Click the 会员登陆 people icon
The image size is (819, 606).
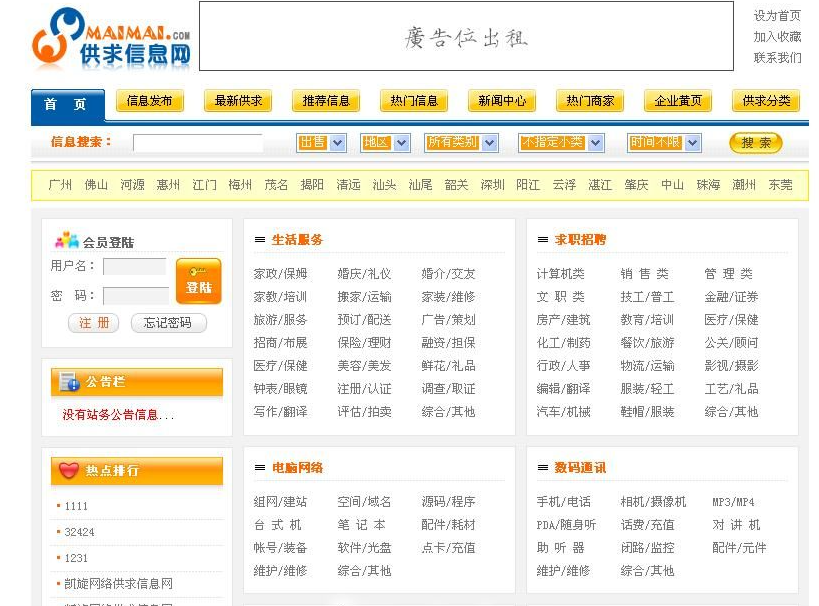click(66, 241)
